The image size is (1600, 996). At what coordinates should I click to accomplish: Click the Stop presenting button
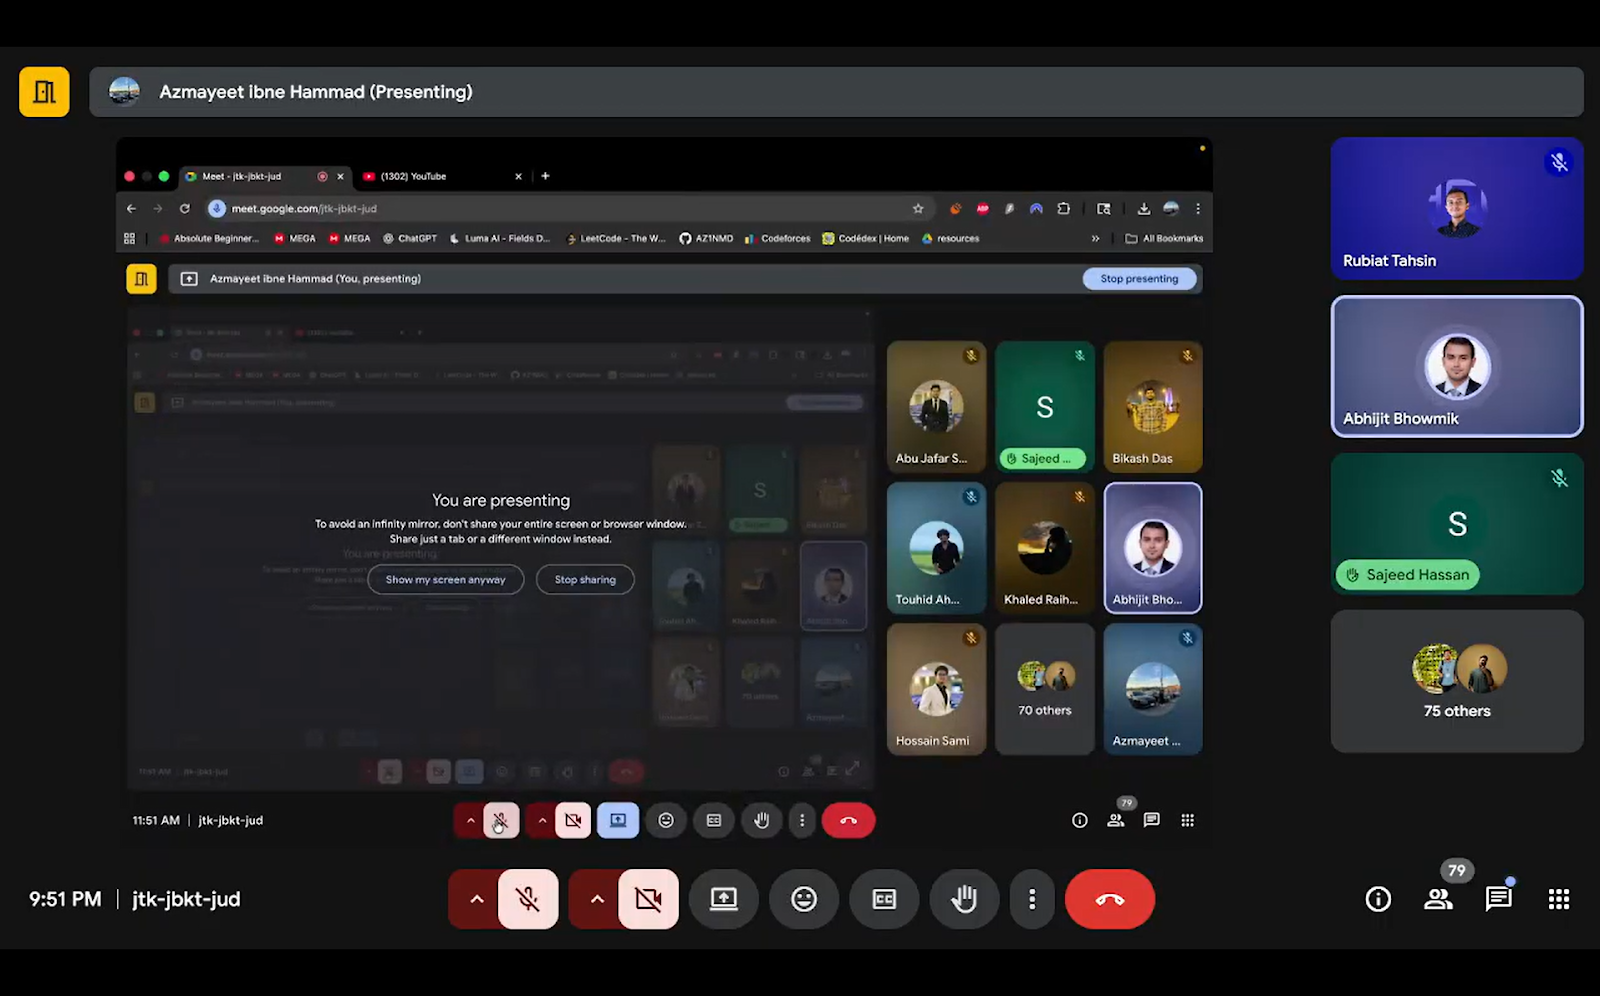(1139, 279)
